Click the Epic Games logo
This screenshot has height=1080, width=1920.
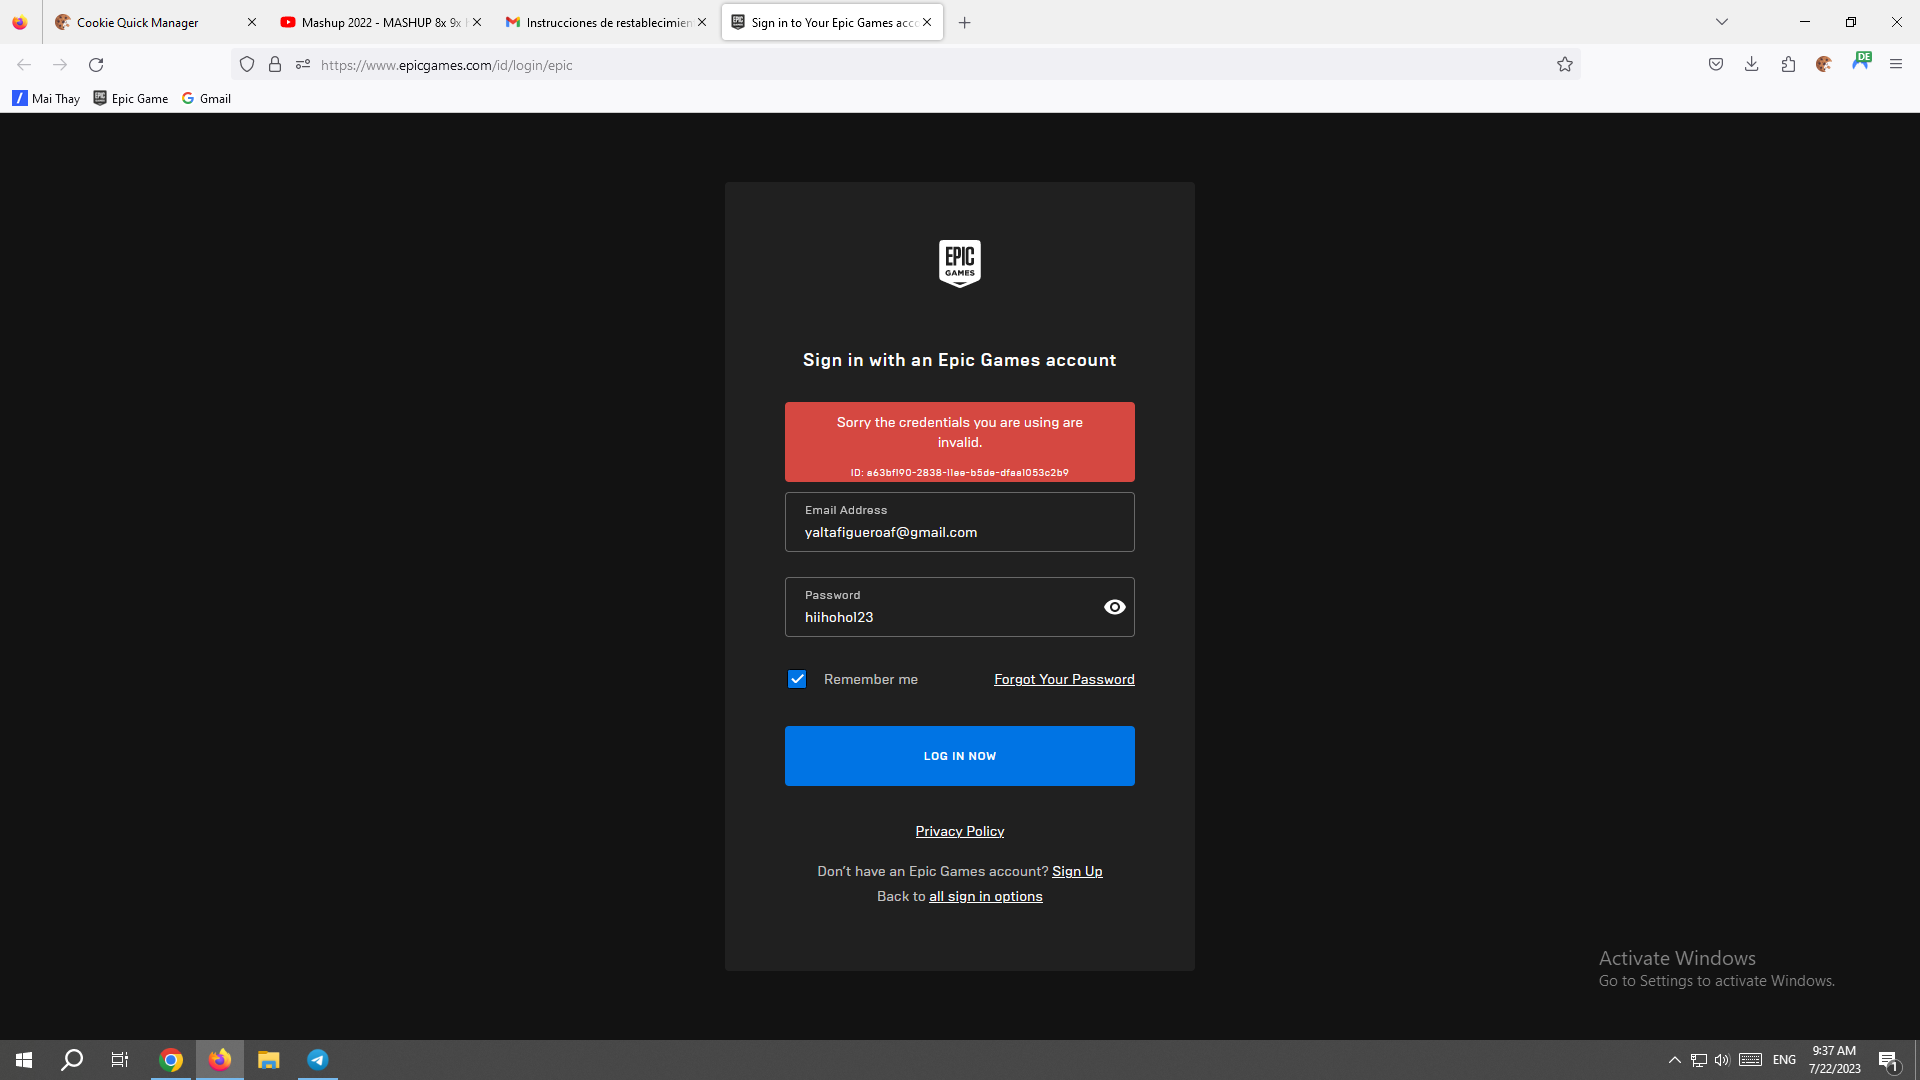pyautogui.click(x=960, y=263)
